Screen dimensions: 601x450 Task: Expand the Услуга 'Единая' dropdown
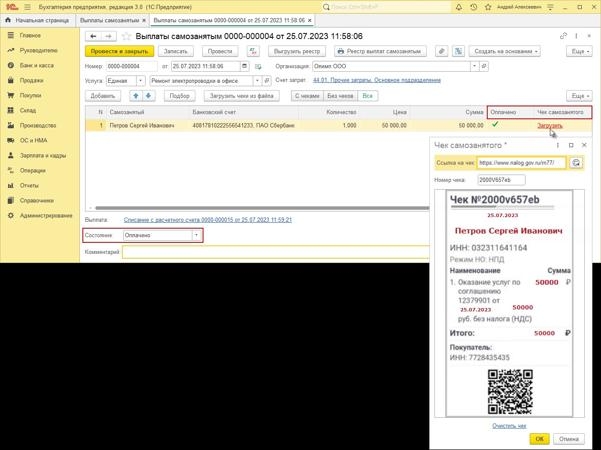click(x=140, y=81)
